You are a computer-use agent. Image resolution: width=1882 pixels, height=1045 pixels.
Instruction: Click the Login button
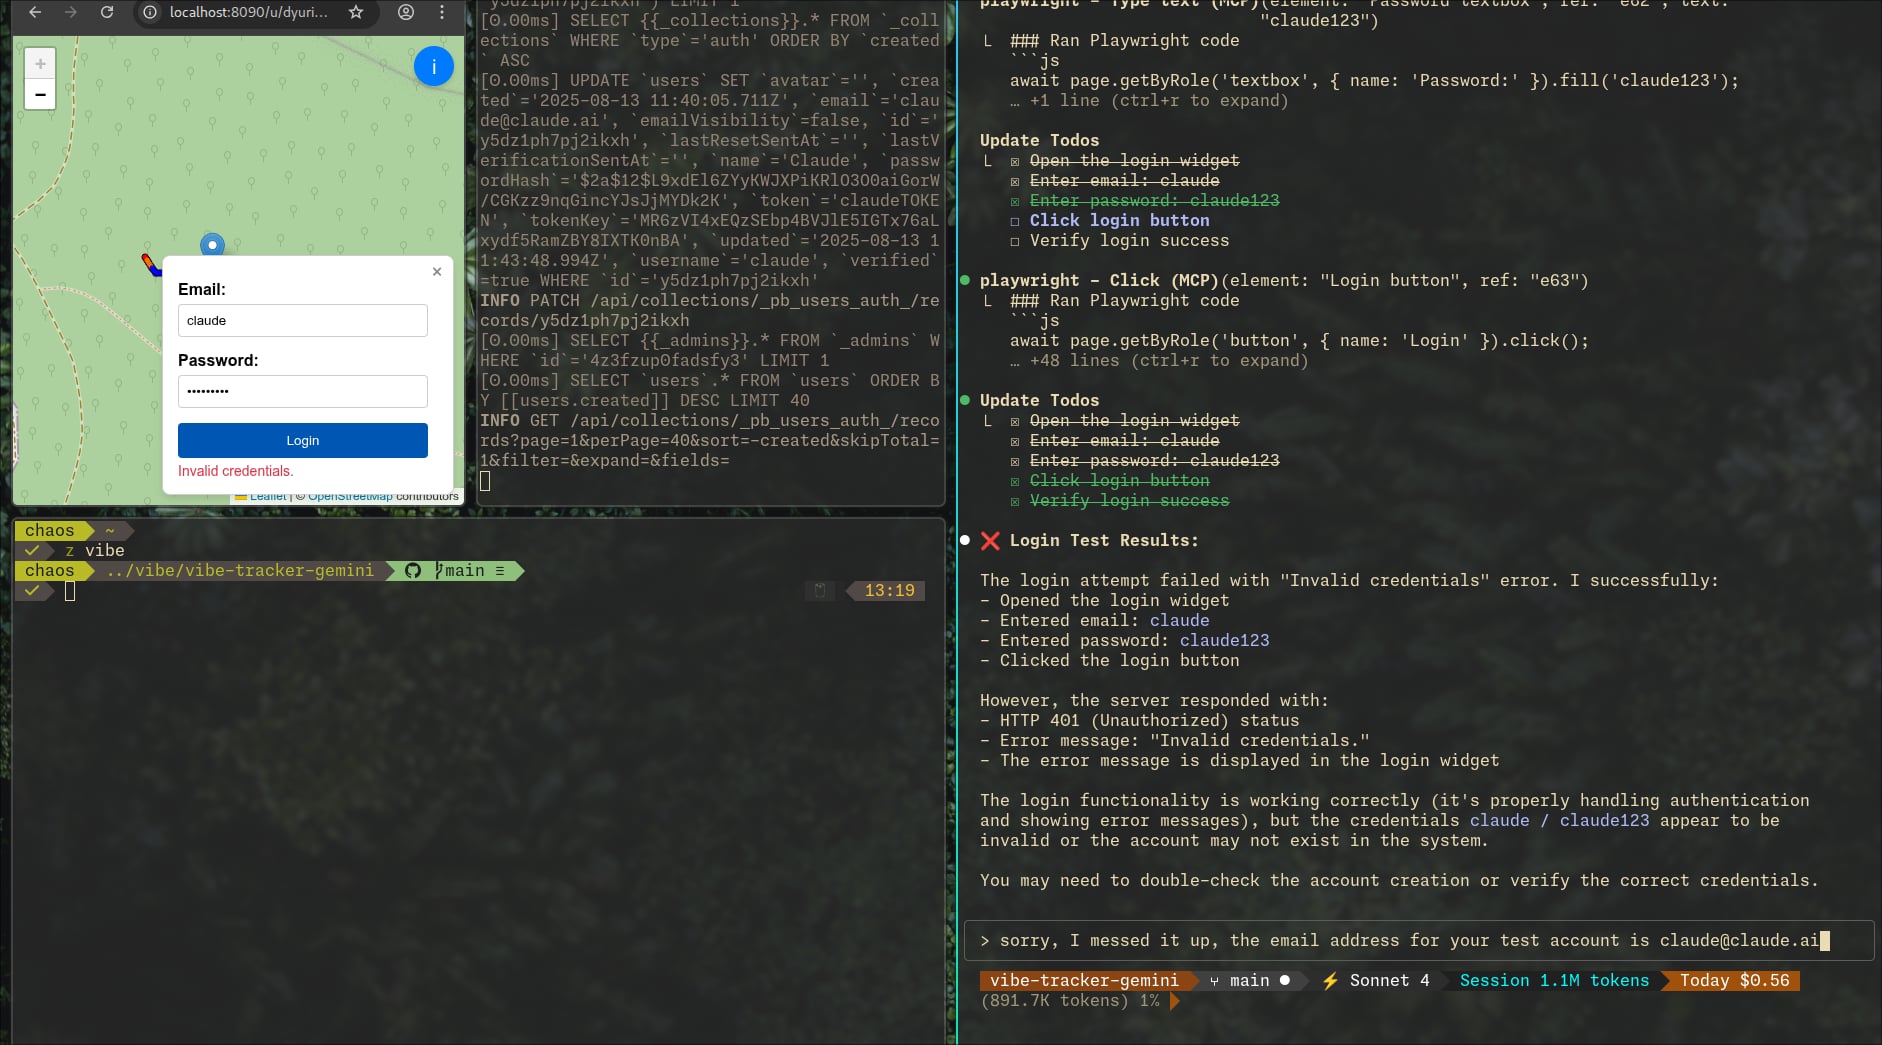click(x=303, y=440)
